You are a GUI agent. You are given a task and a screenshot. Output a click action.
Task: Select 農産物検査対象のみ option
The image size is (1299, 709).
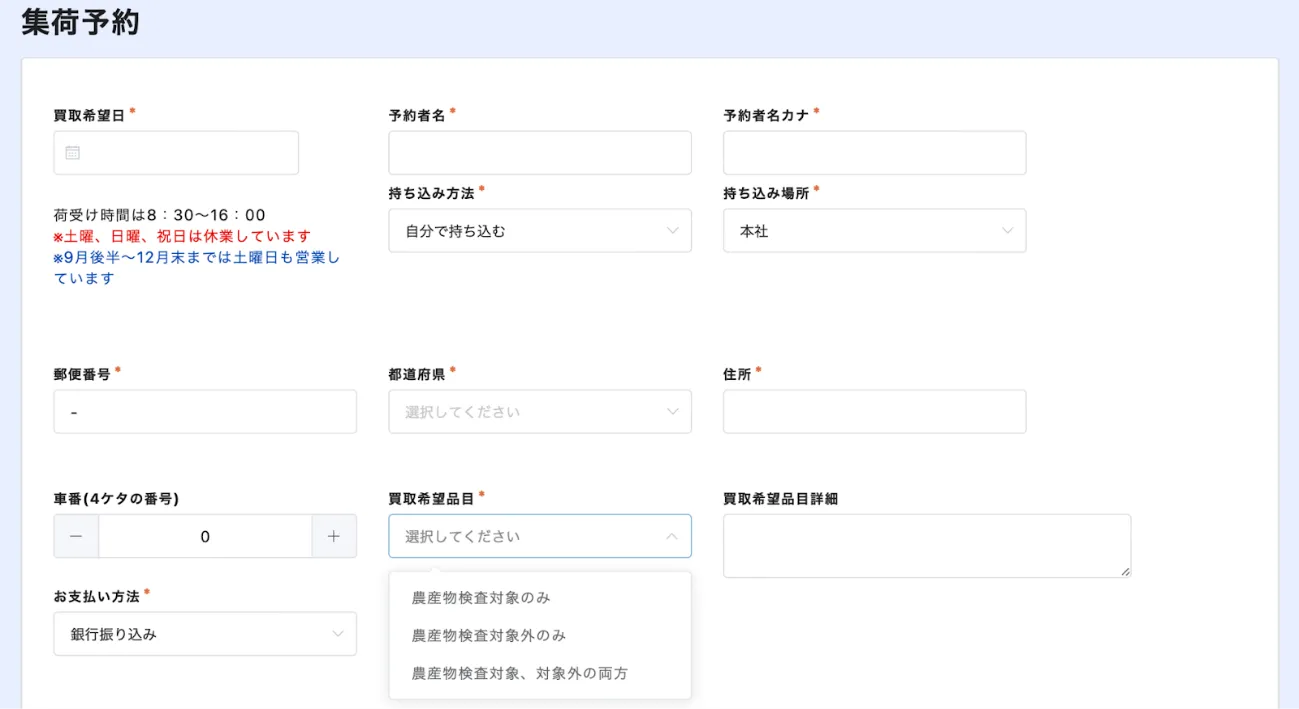[x=481, y=598]
